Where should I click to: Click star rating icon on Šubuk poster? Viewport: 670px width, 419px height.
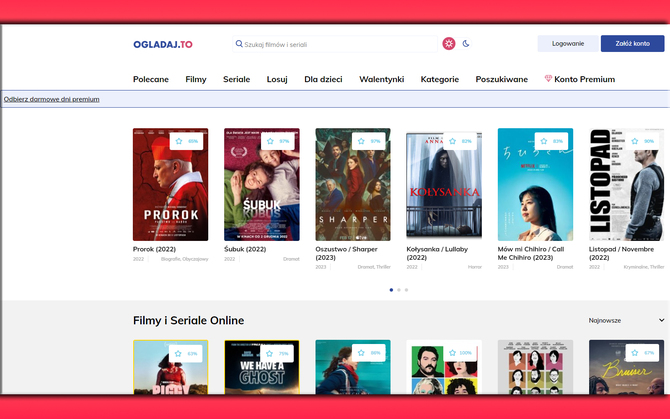[x=270, y=141]
